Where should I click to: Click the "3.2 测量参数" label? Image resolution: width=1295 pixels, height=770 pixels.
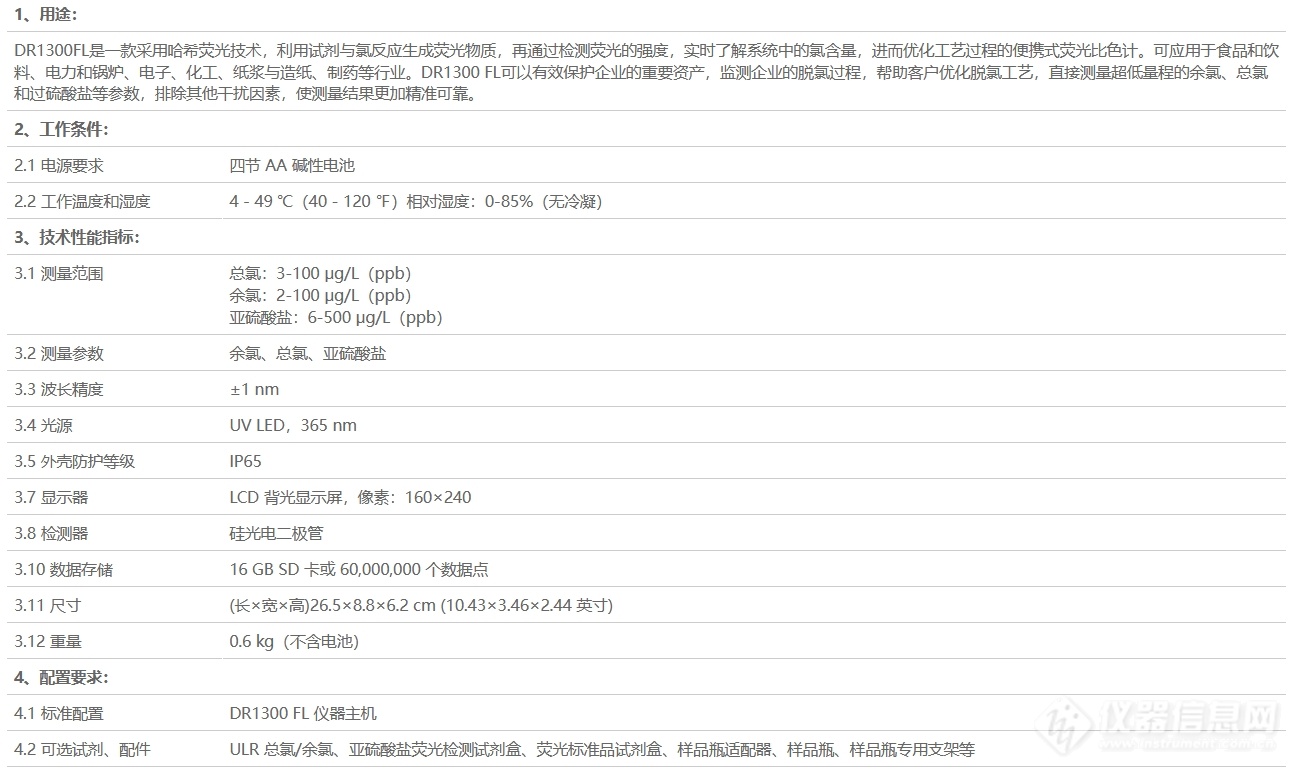point(59,353)
